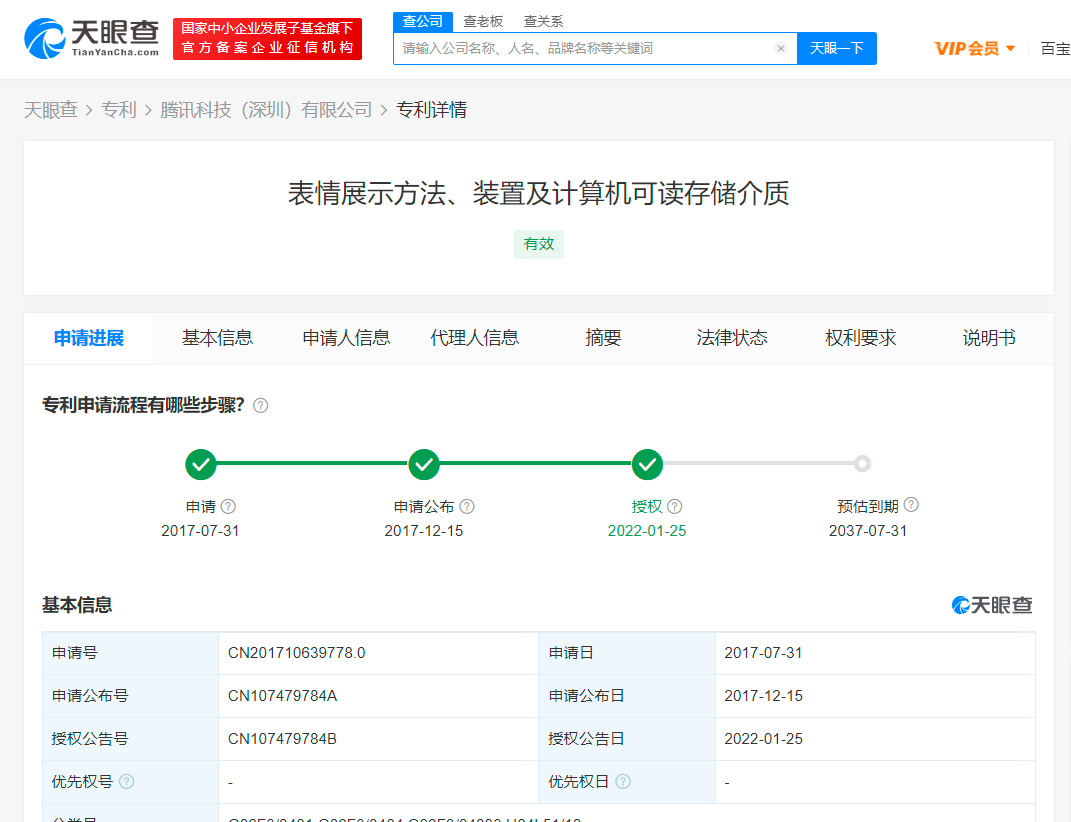Click the green 2022-01-25 date under 授权
The height and width of the screenshot is (822, 1071).
(648, 531)
